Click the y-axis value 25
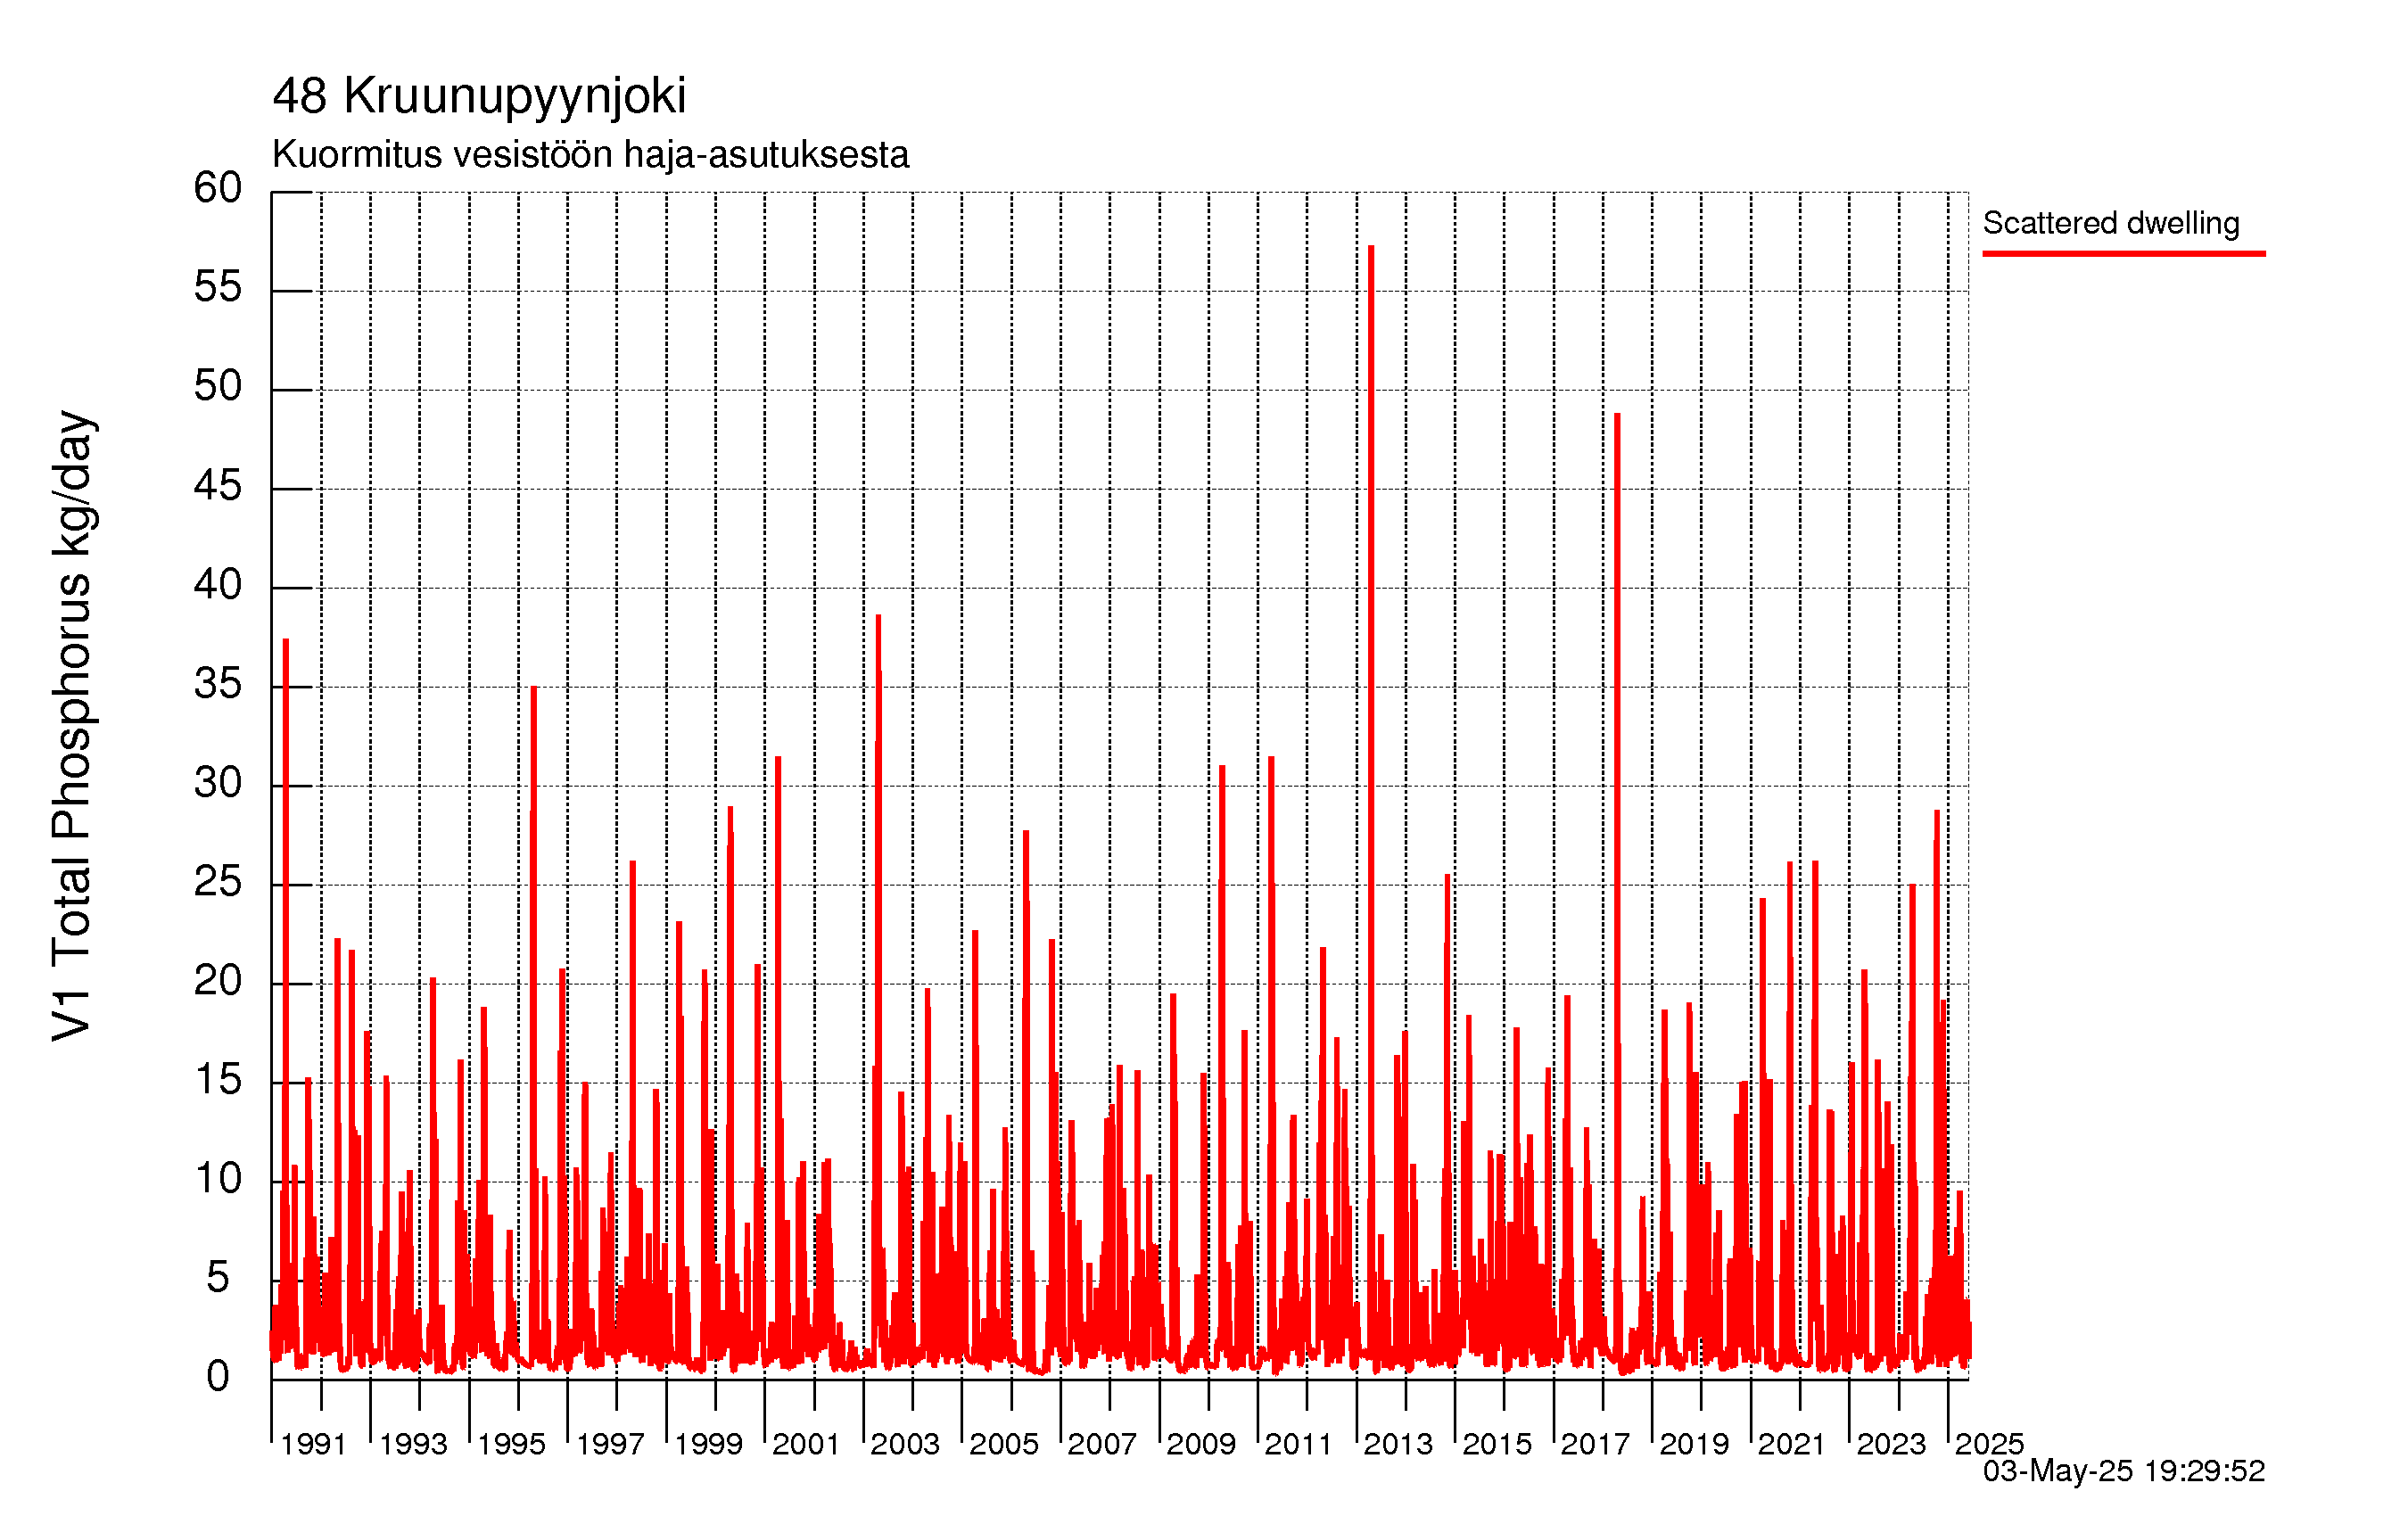Image resolution: width=2408 pixels, height=1516 pixels. (x=218, y=882)
